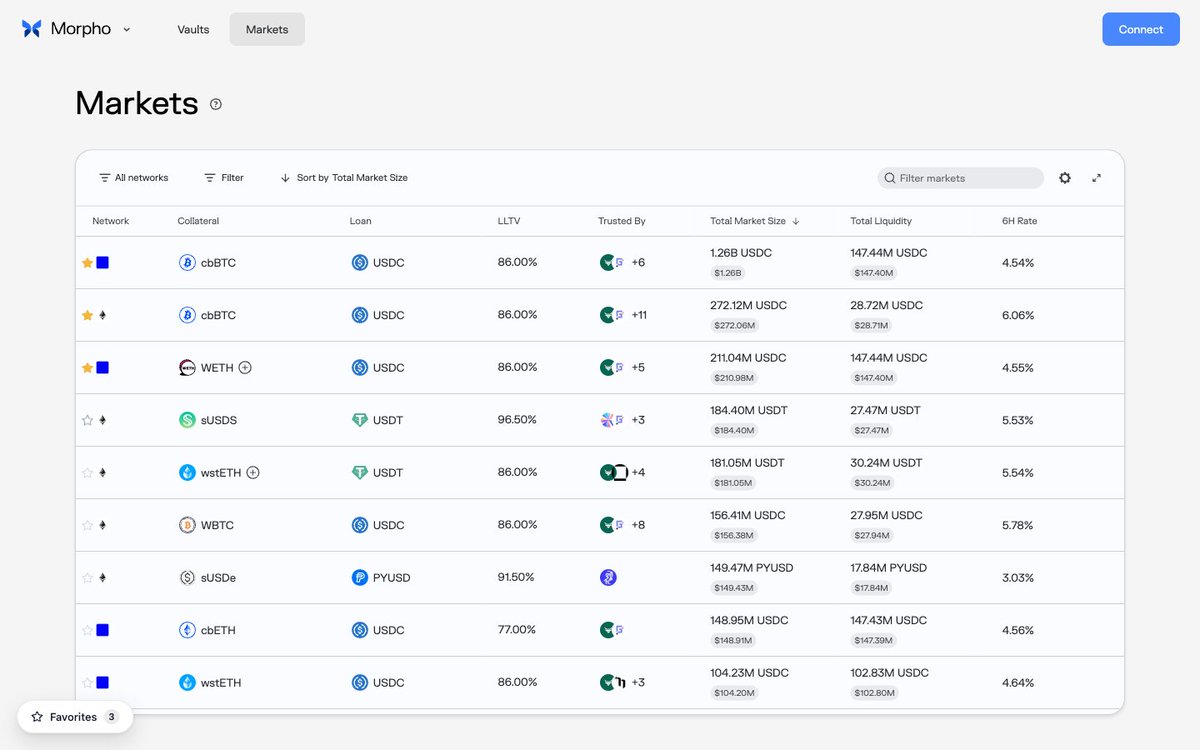Click the USDC icon in WBTC row

(x=360, y=525)
